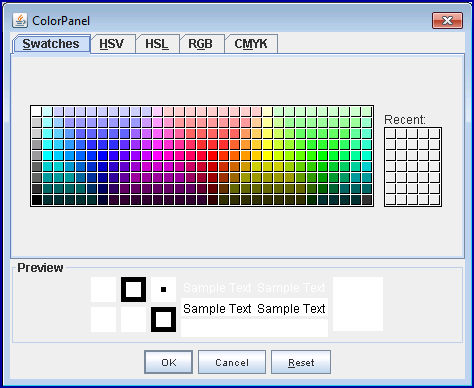Go to the CMYK tab

click(251, 44)
